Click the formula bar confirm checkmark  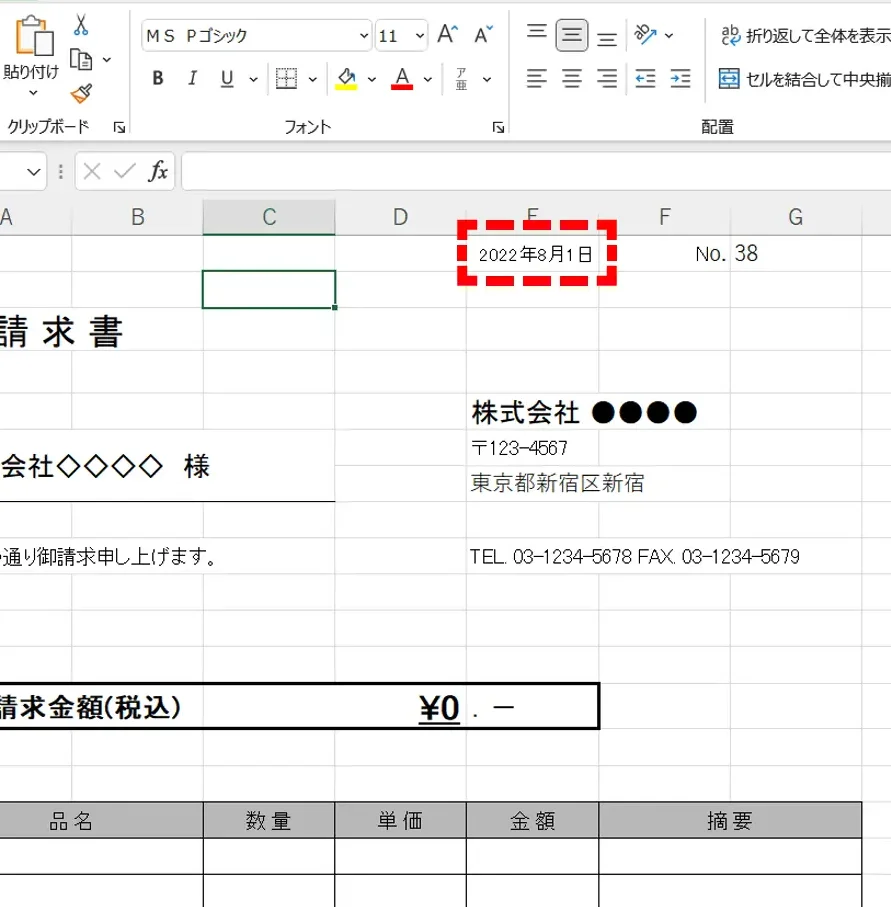(x=124, y=171)
